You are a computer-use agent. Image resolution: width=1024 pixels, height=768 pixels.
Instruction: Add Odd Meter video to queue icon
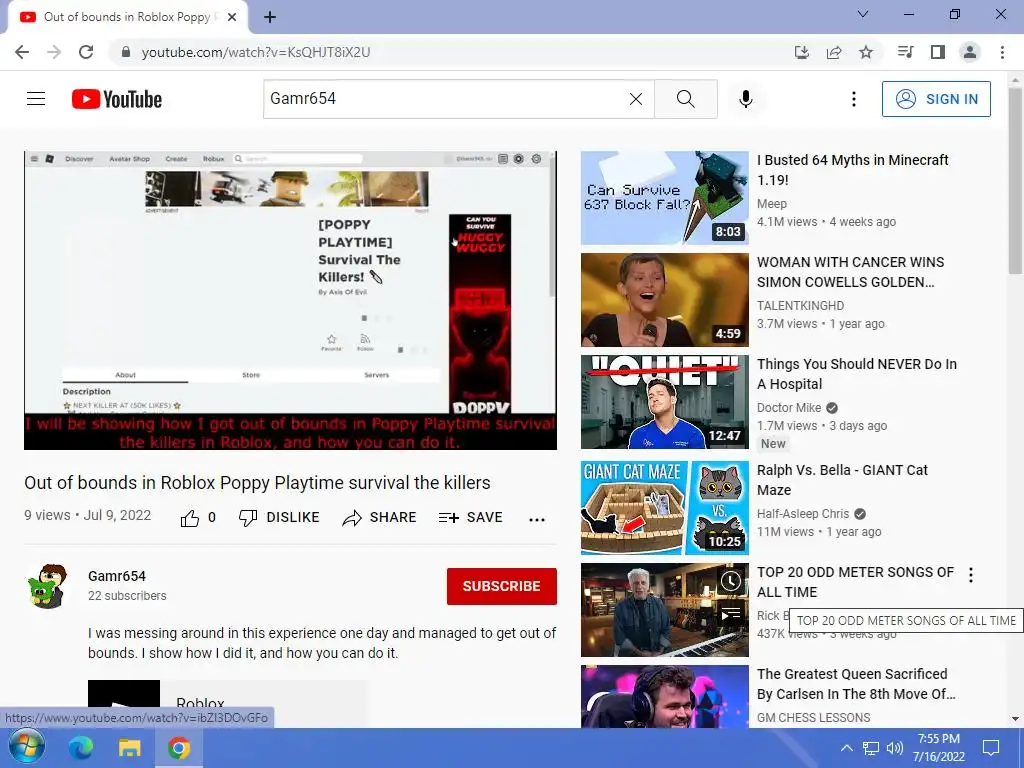(731, 614)
